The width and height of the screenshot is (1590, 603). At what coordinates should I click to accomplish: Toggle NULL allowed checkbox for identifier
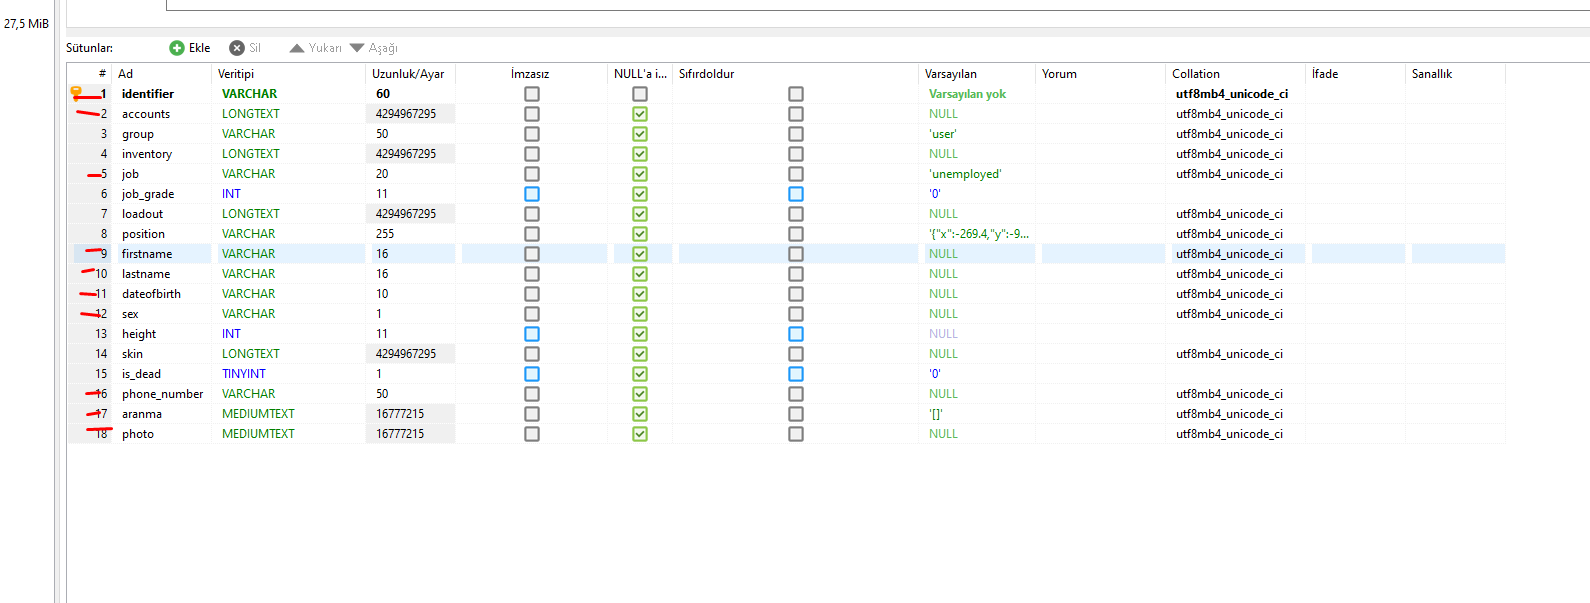tap(640, 94)
